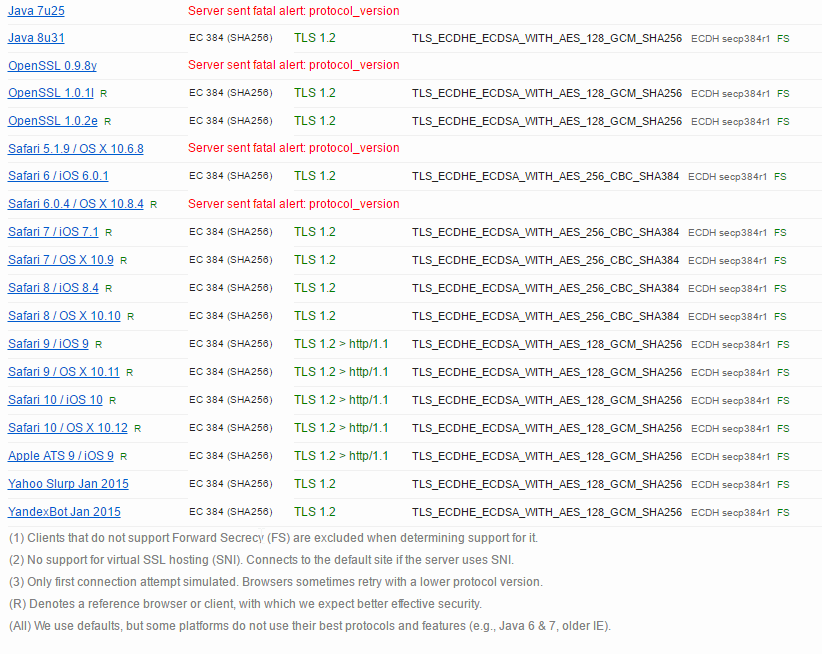Select Java 7u25 protocol_version fatal alert text

pos(294,10)
